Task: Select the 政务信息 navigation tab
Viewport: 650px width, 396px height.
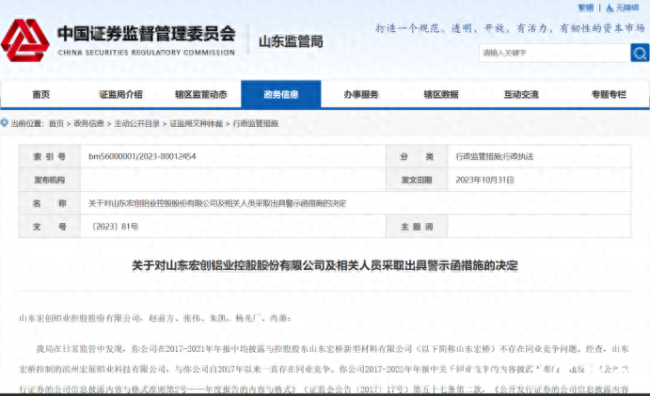Action: point(281,95)
